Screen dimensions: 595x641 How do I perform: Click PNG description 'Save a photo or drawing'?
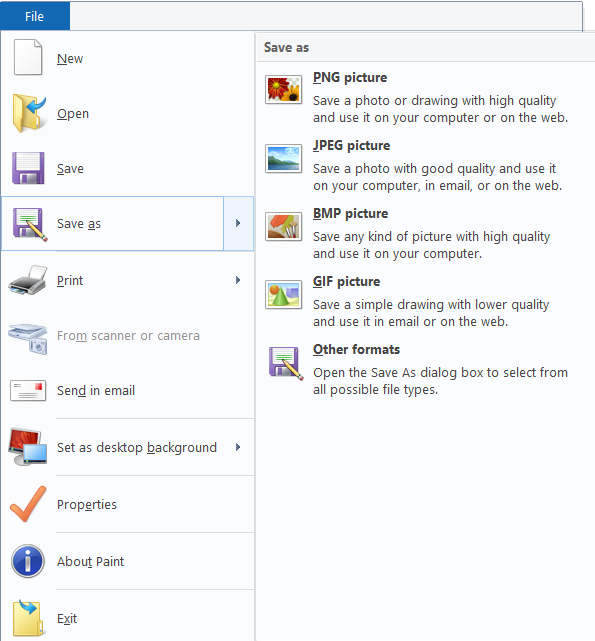tap(440, 109)
